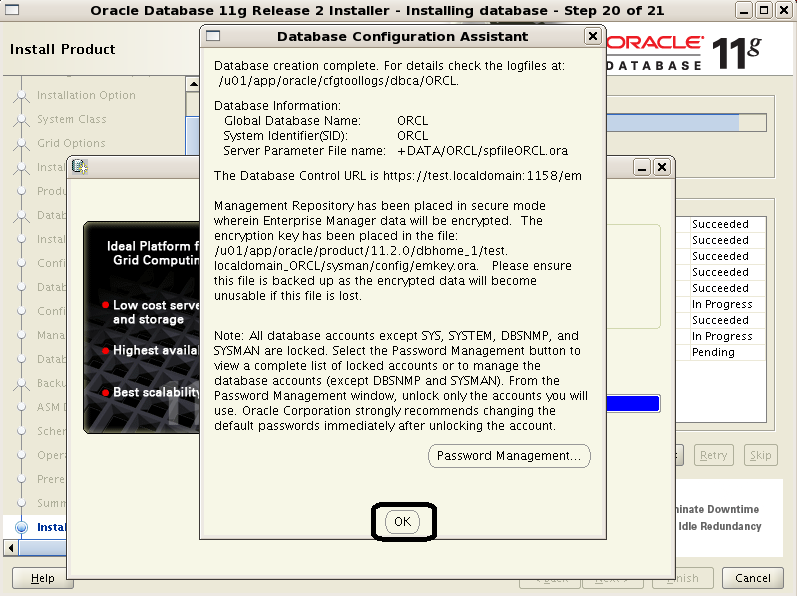Select the System Class step
This screenshot has height=596, width=797.
point(71,119)
